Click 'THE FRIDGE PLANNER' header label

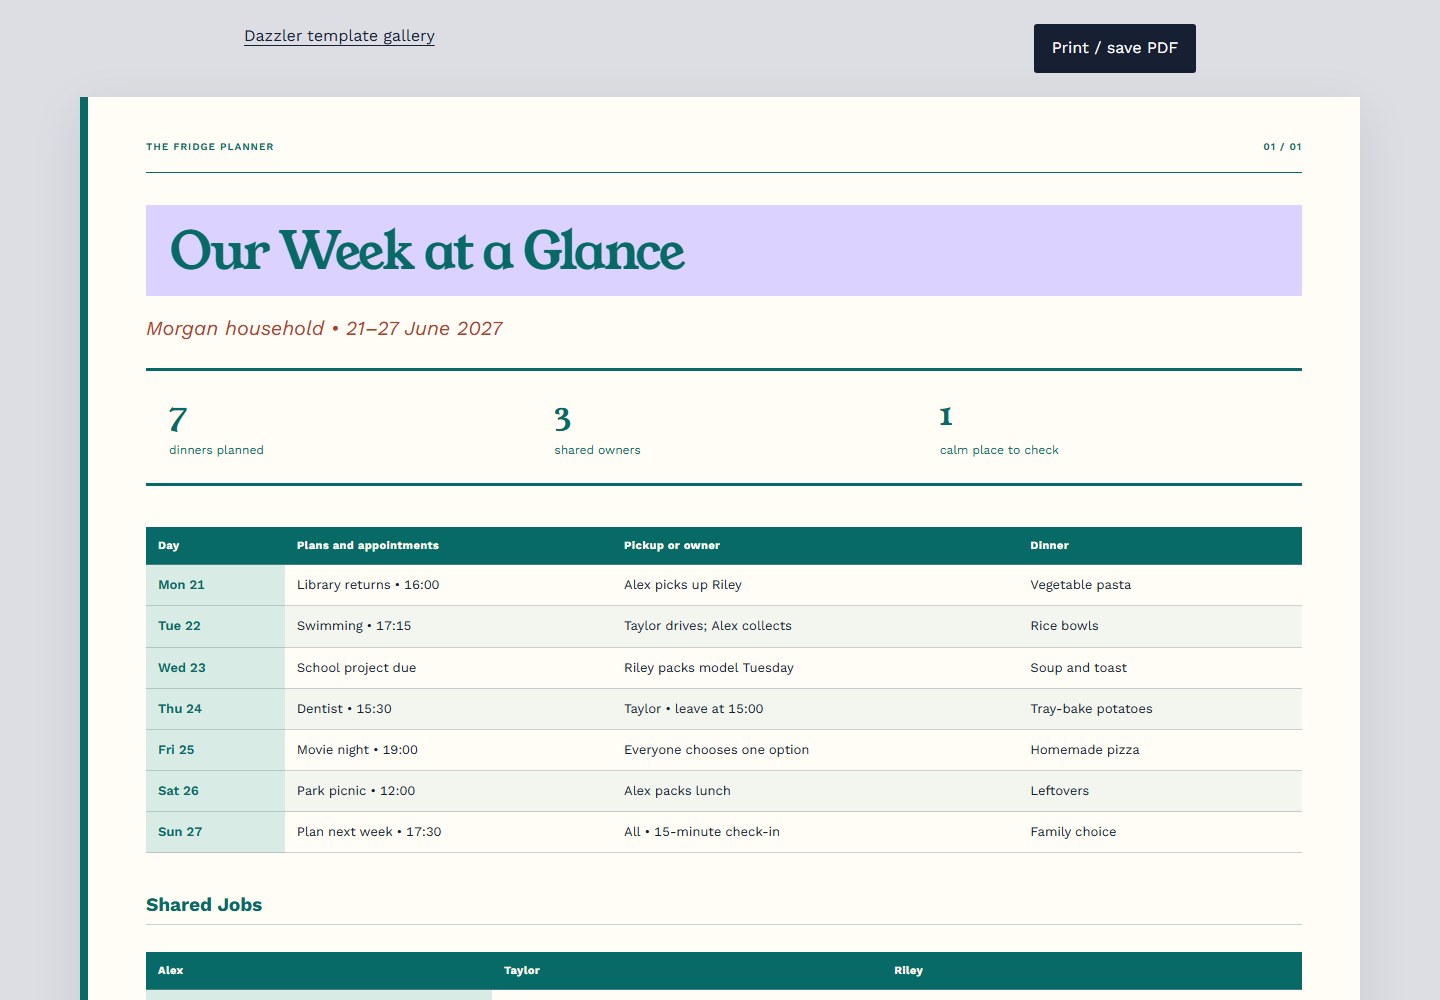point(210,147)
